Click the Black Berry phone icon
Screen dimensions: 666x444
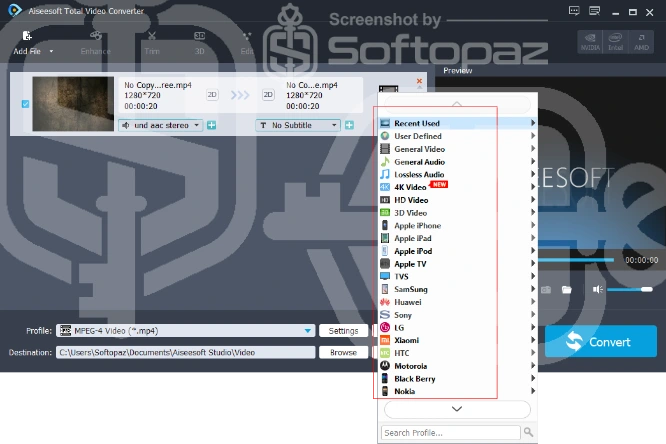385,379
